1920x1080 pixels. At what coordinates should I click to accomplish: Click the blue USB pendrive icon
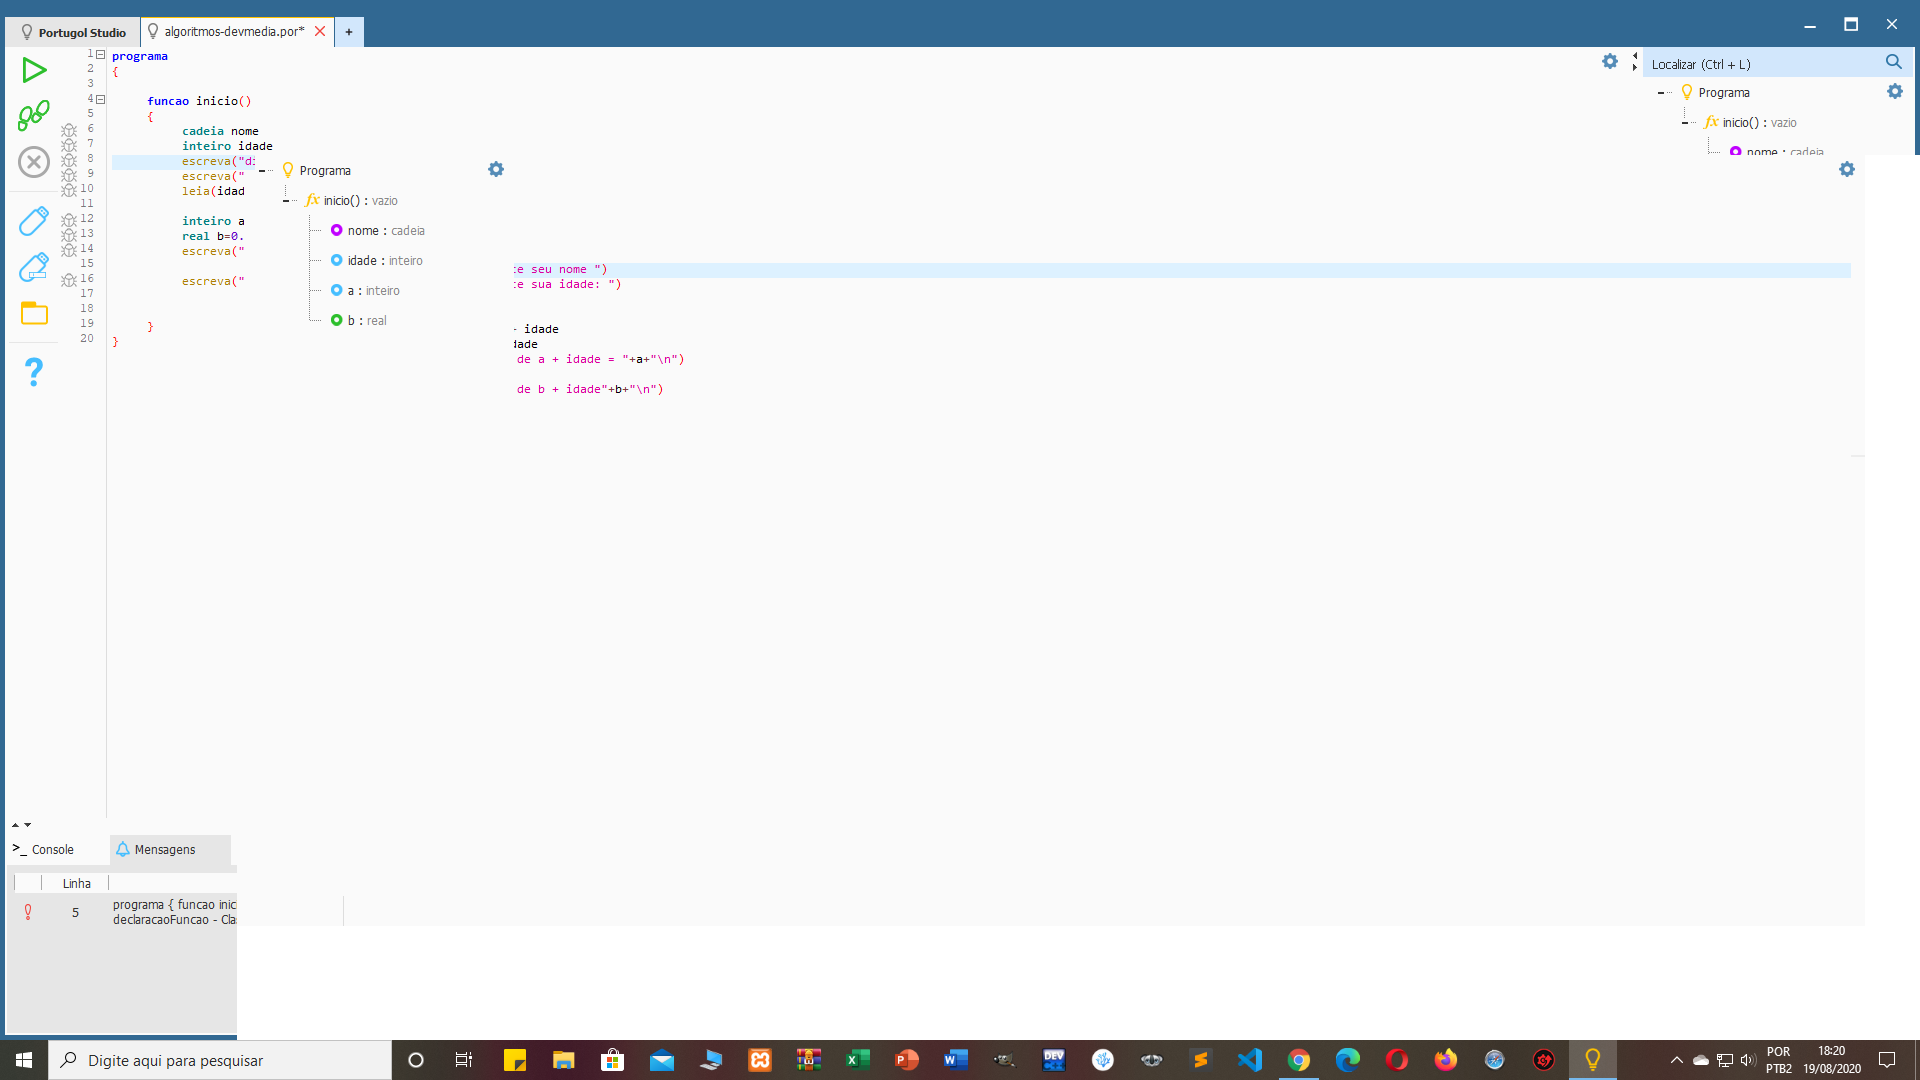pyautogui.click(x=34, y=220)
